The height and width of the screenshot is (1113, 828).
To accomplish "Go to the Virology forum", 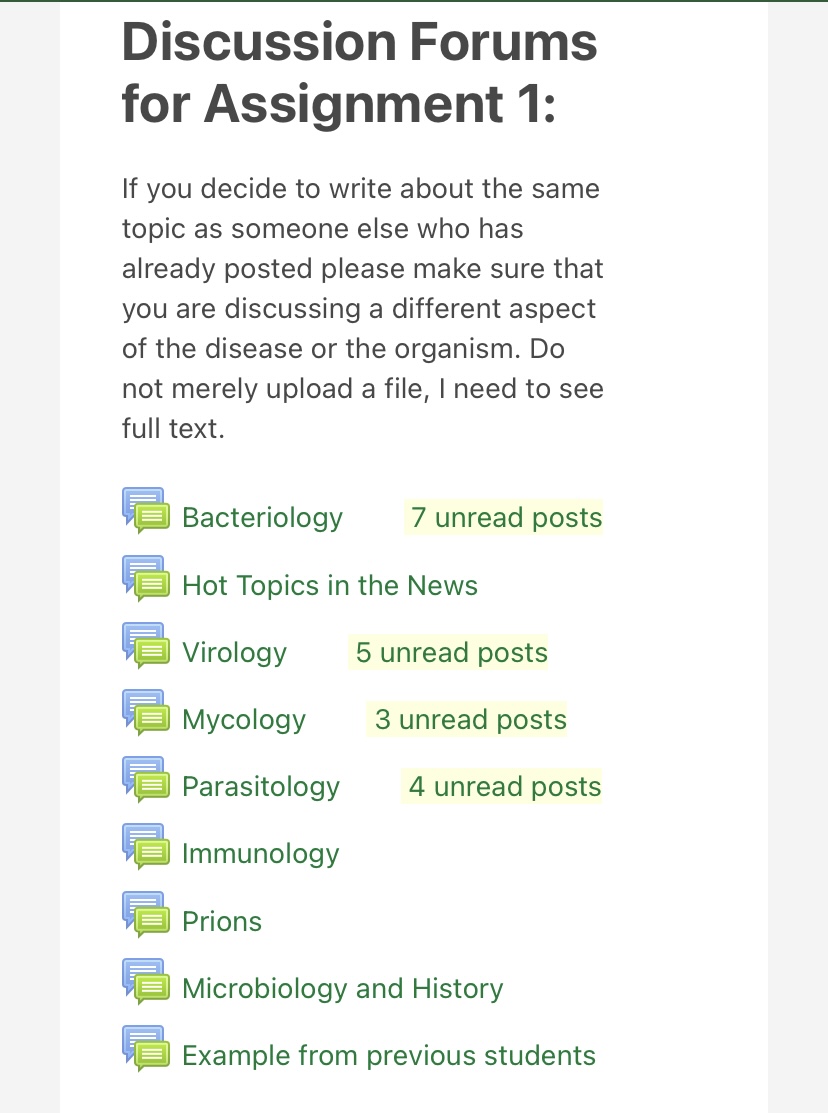I will click(234, 653).
